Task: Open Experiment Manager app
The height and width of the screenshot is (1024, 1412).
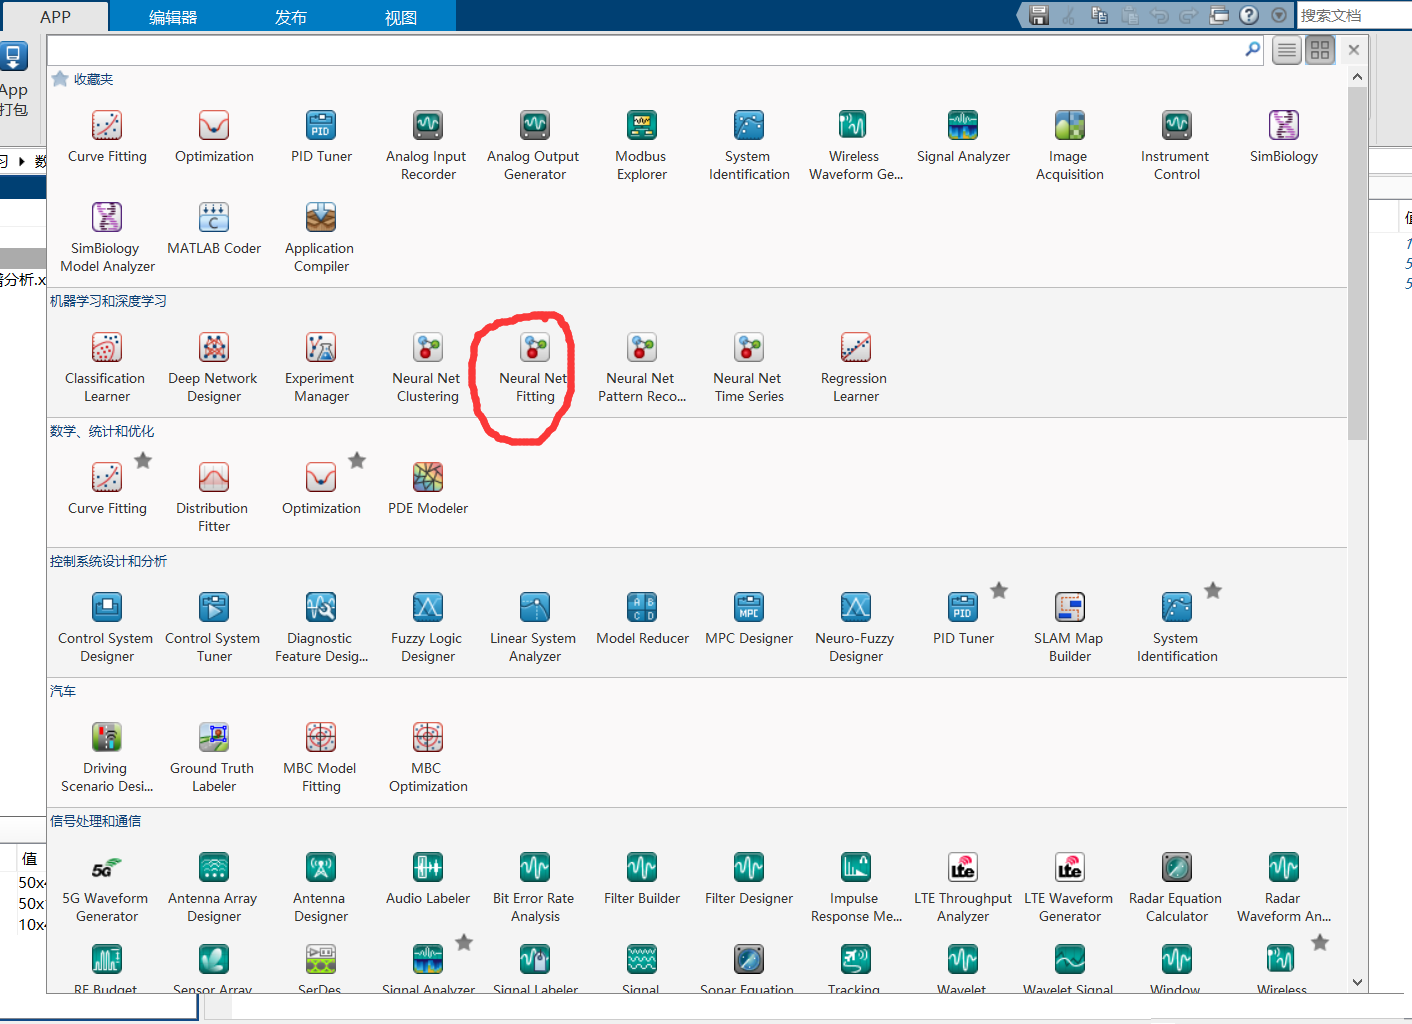Action: [320, 368]
